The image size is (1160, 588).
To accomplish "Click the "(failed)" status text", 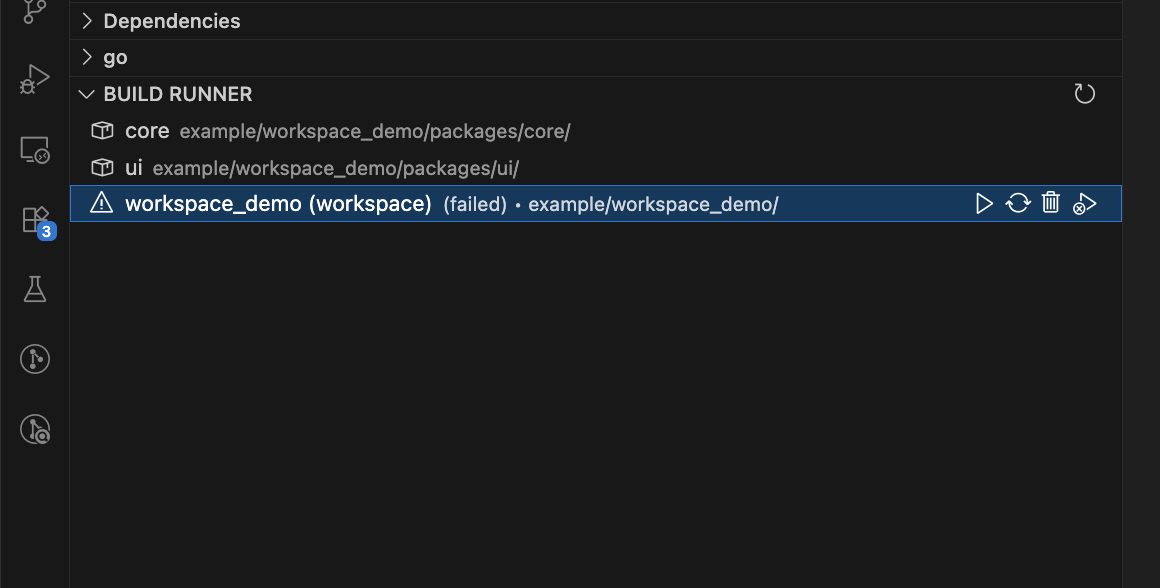I will 475,204.
